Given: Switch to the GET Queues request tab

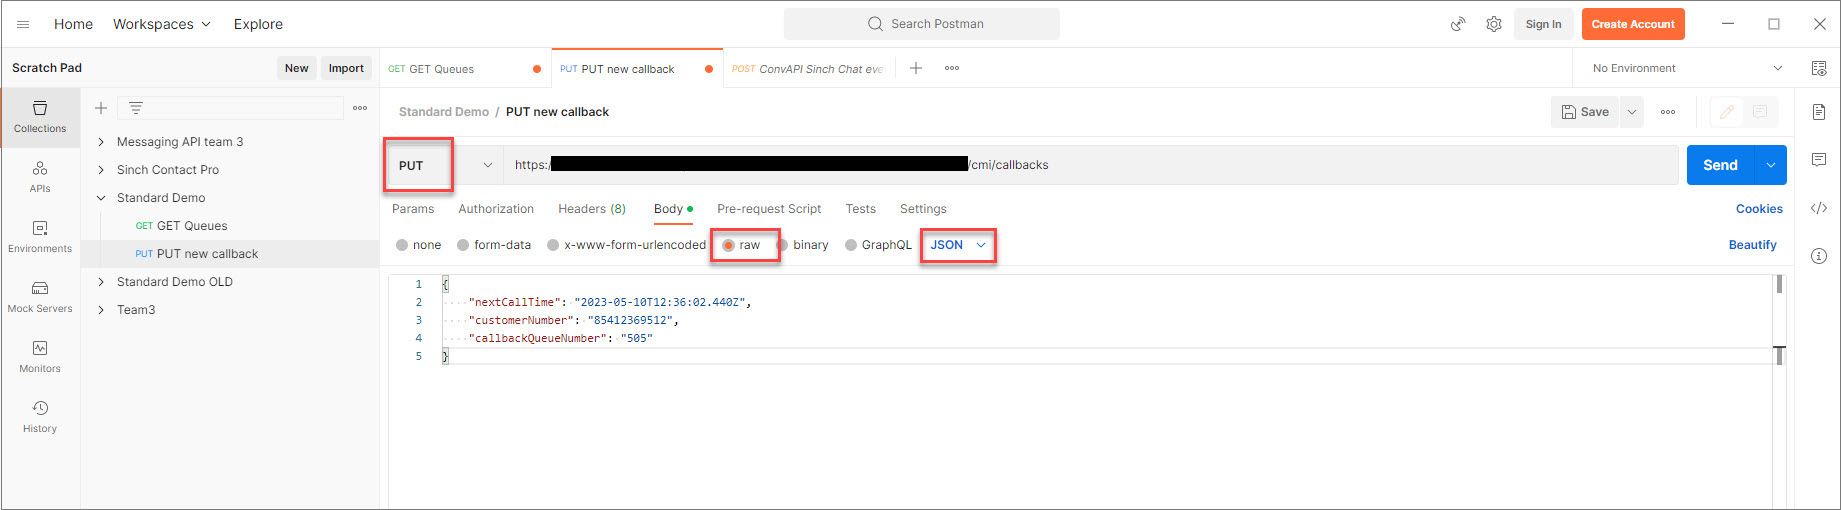Looking at the screenshot, I should (x=465, y=69).
